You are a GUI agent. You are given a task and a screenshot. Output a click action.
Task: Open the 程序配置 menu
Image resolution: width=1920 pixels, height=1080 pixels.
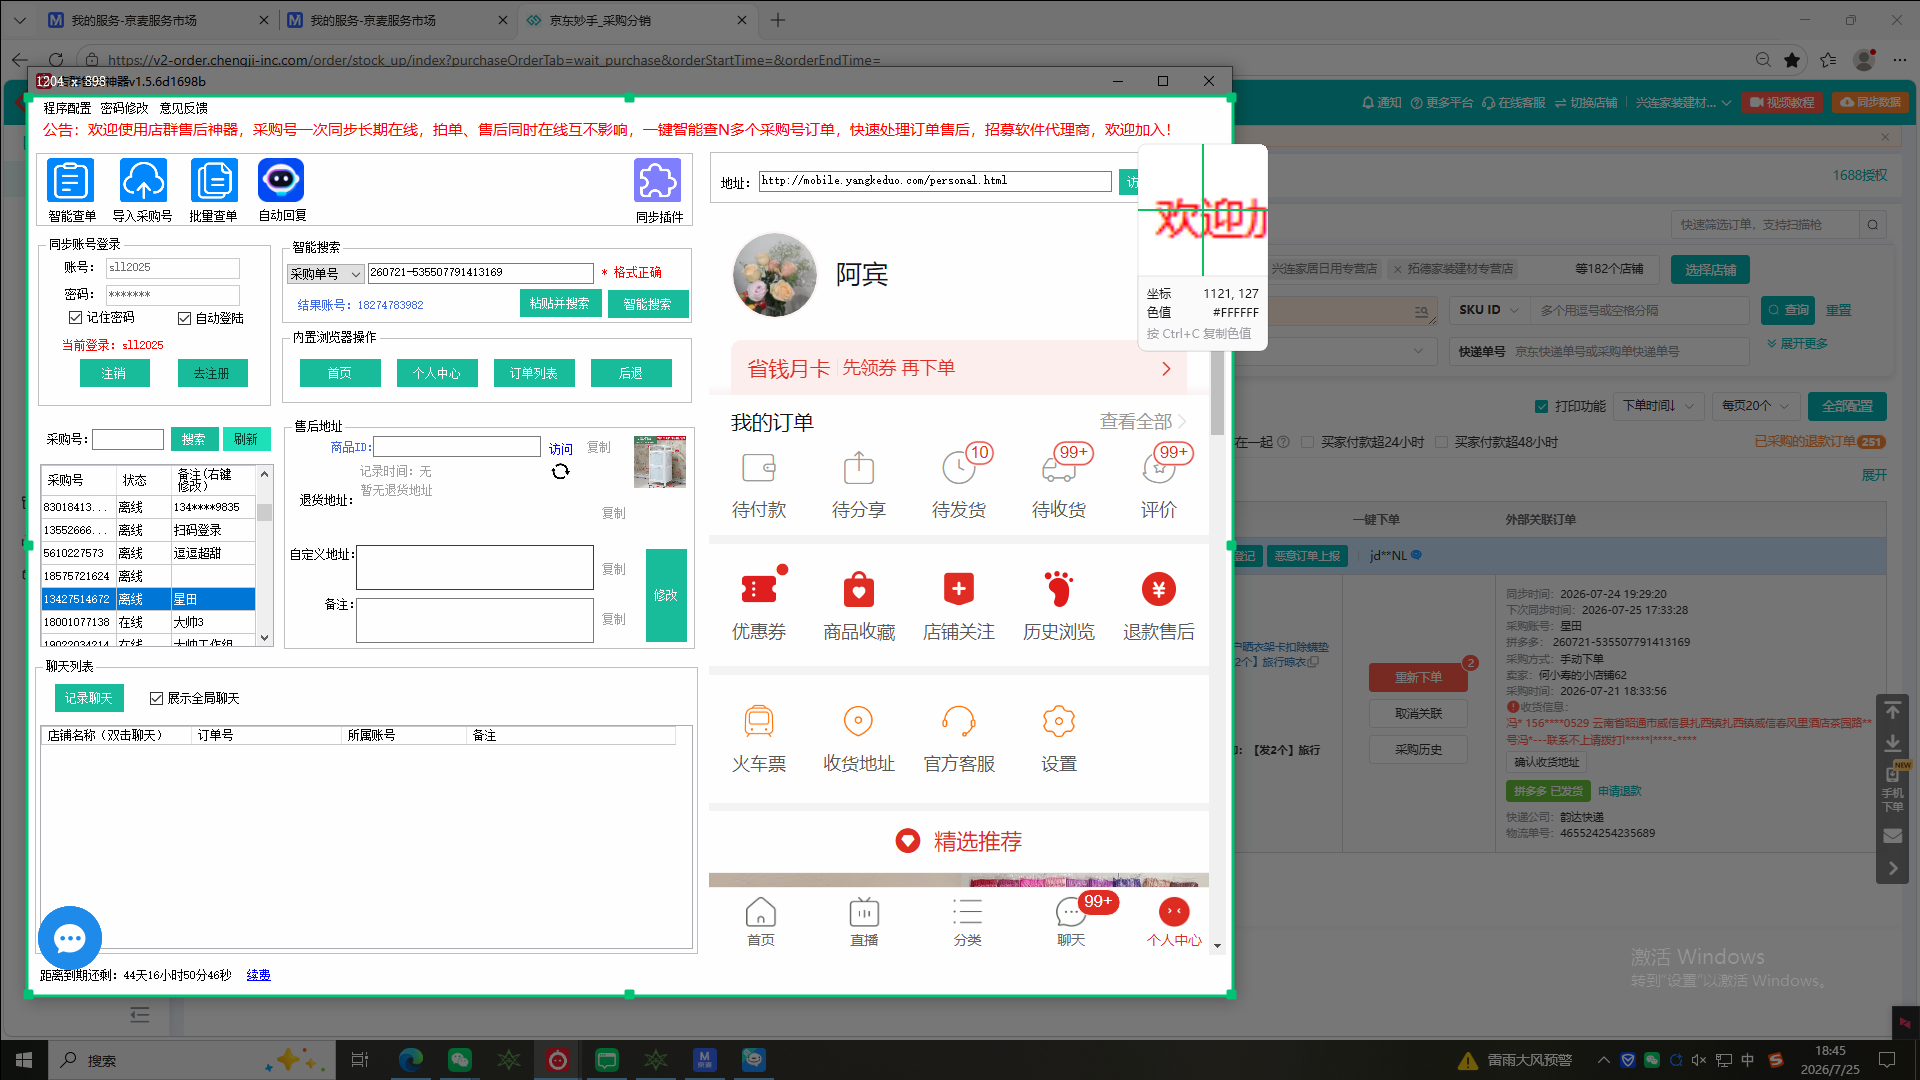(67, 108)
